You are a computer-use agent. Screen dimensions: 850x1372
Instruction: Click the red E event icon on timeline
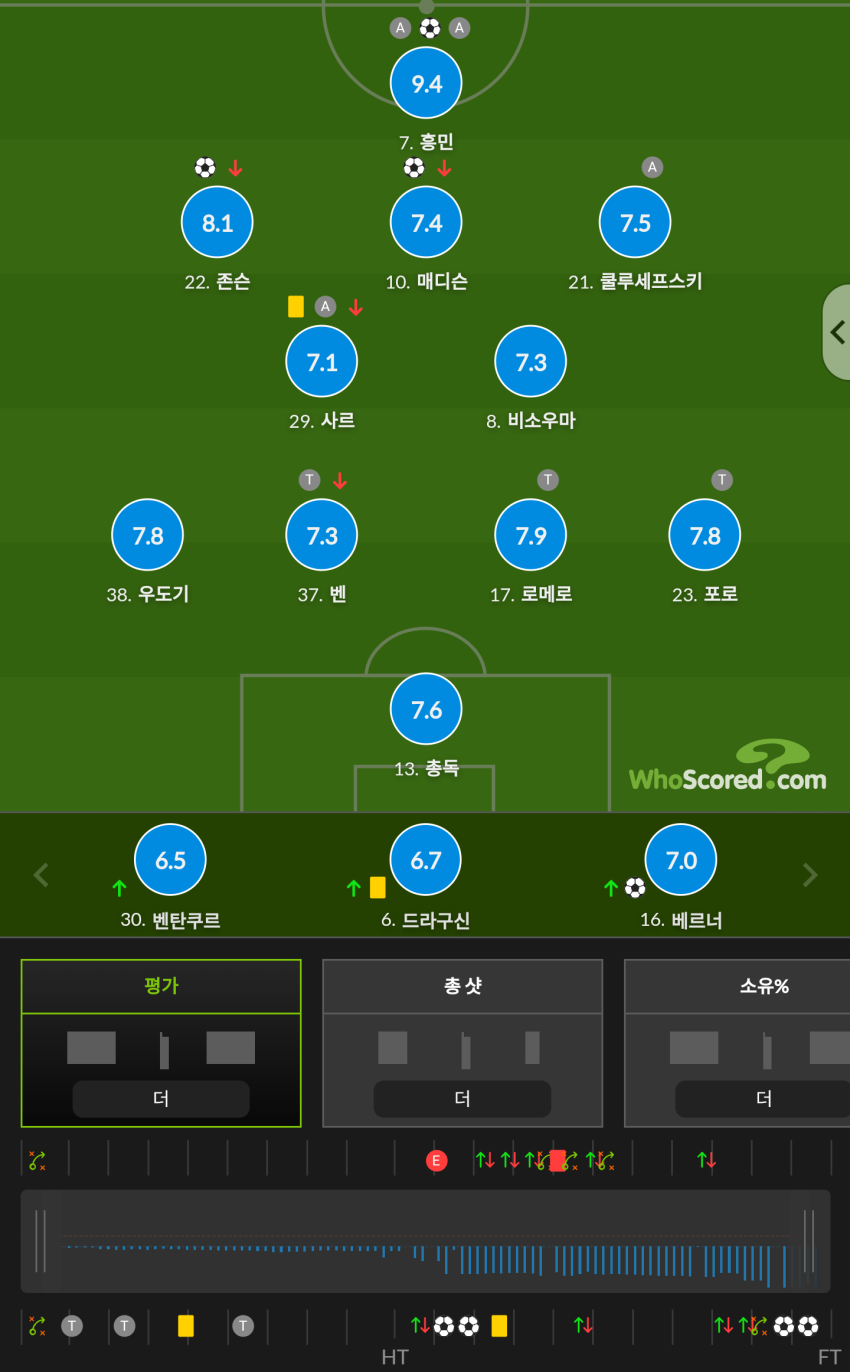[x=436, y=1161]
